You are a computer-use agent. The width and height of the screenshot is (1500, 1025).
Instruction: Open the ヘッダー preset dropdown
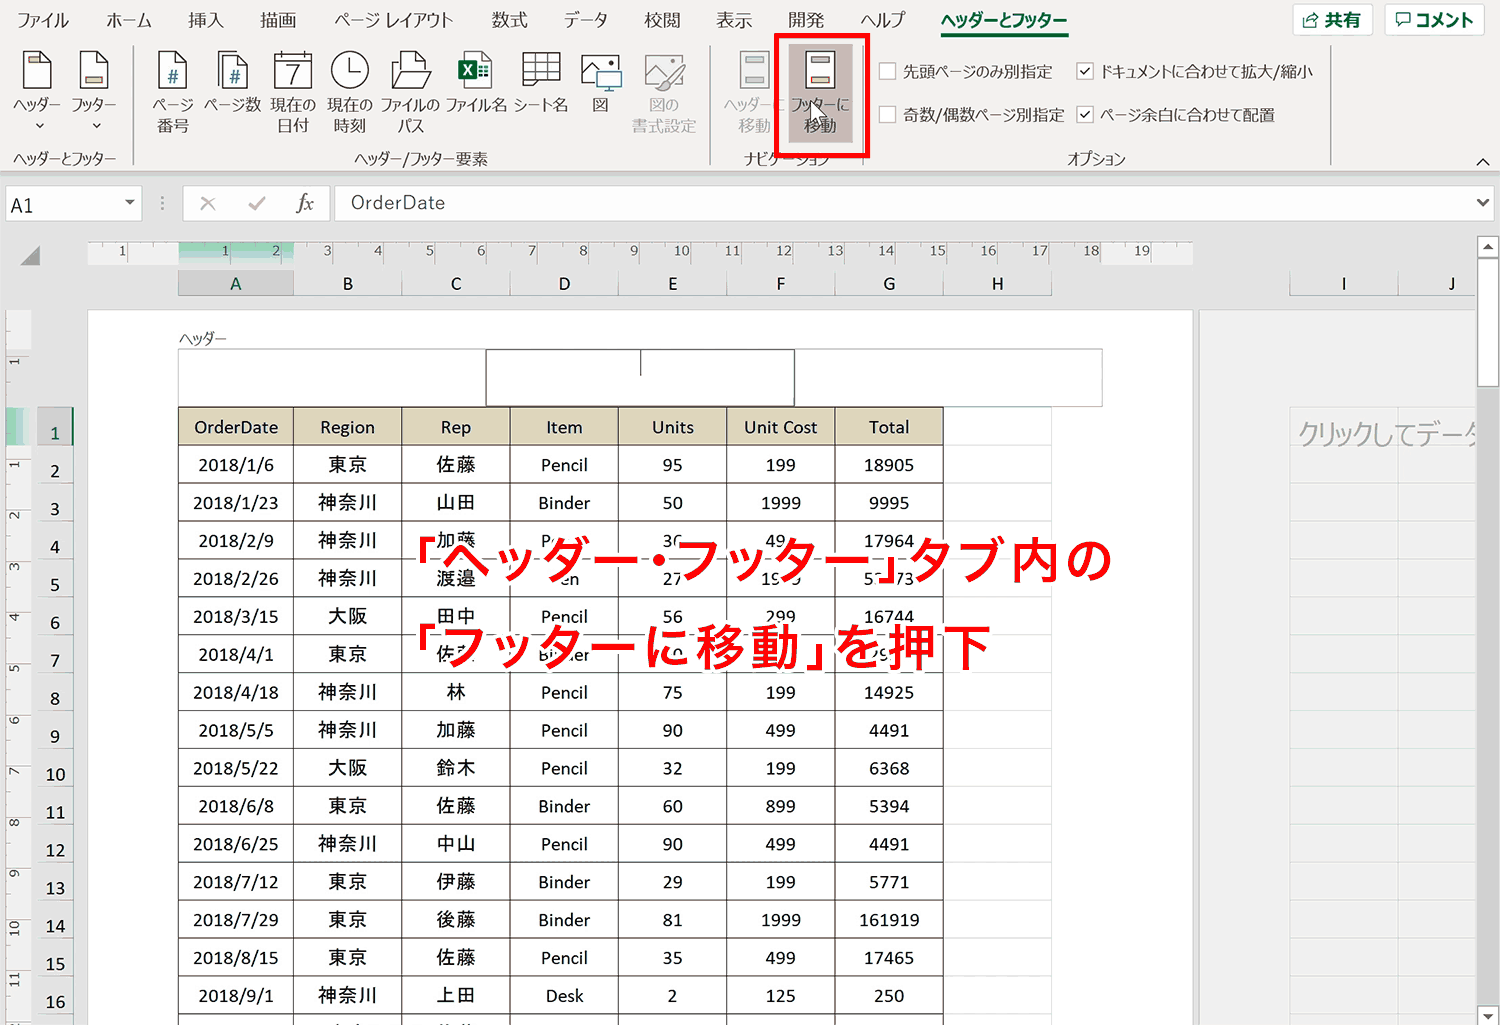pos(38,92)
